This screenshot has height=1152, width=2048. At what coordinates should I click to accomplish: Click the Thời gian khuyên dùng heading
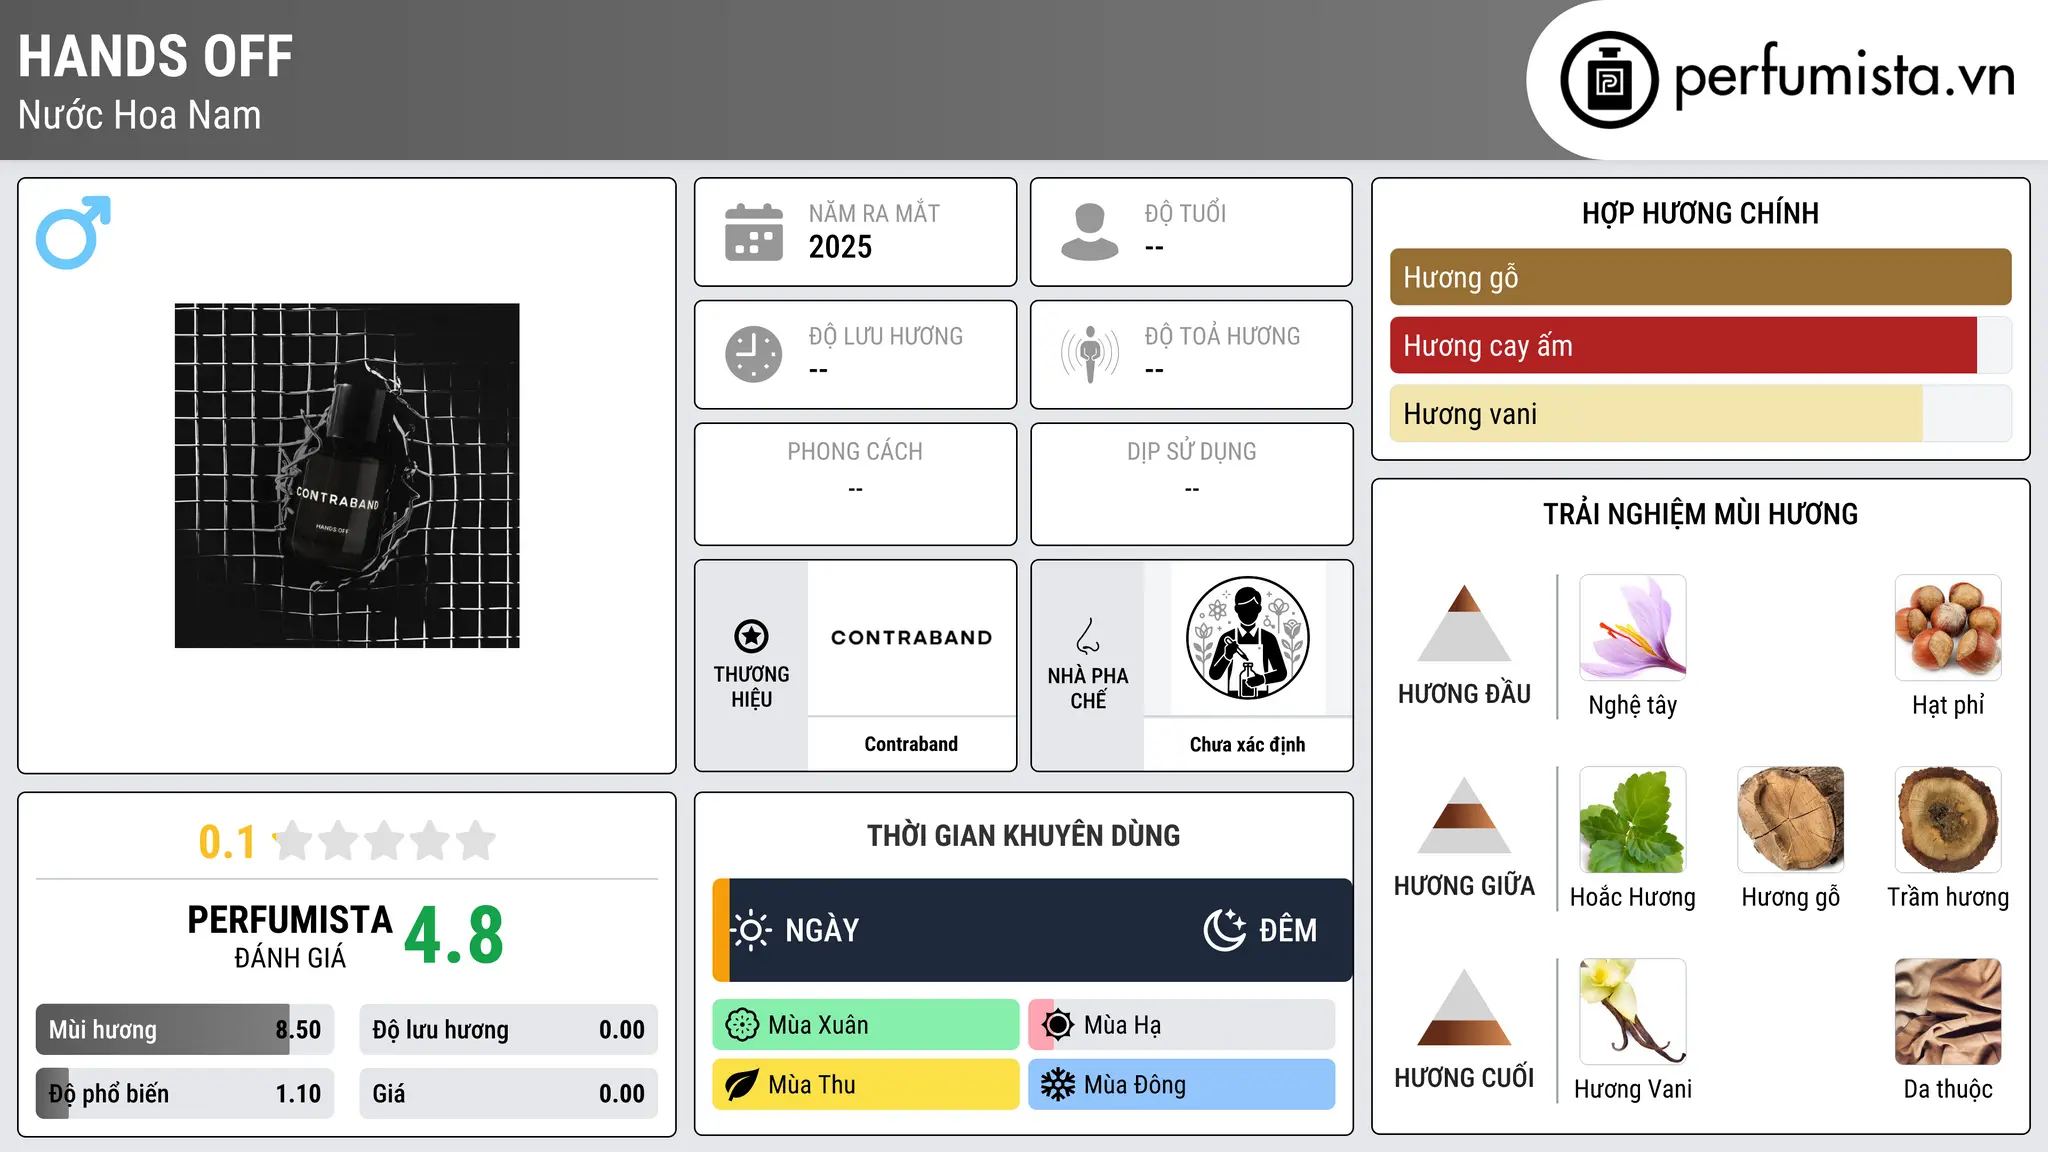click(x=1023, y=835)
